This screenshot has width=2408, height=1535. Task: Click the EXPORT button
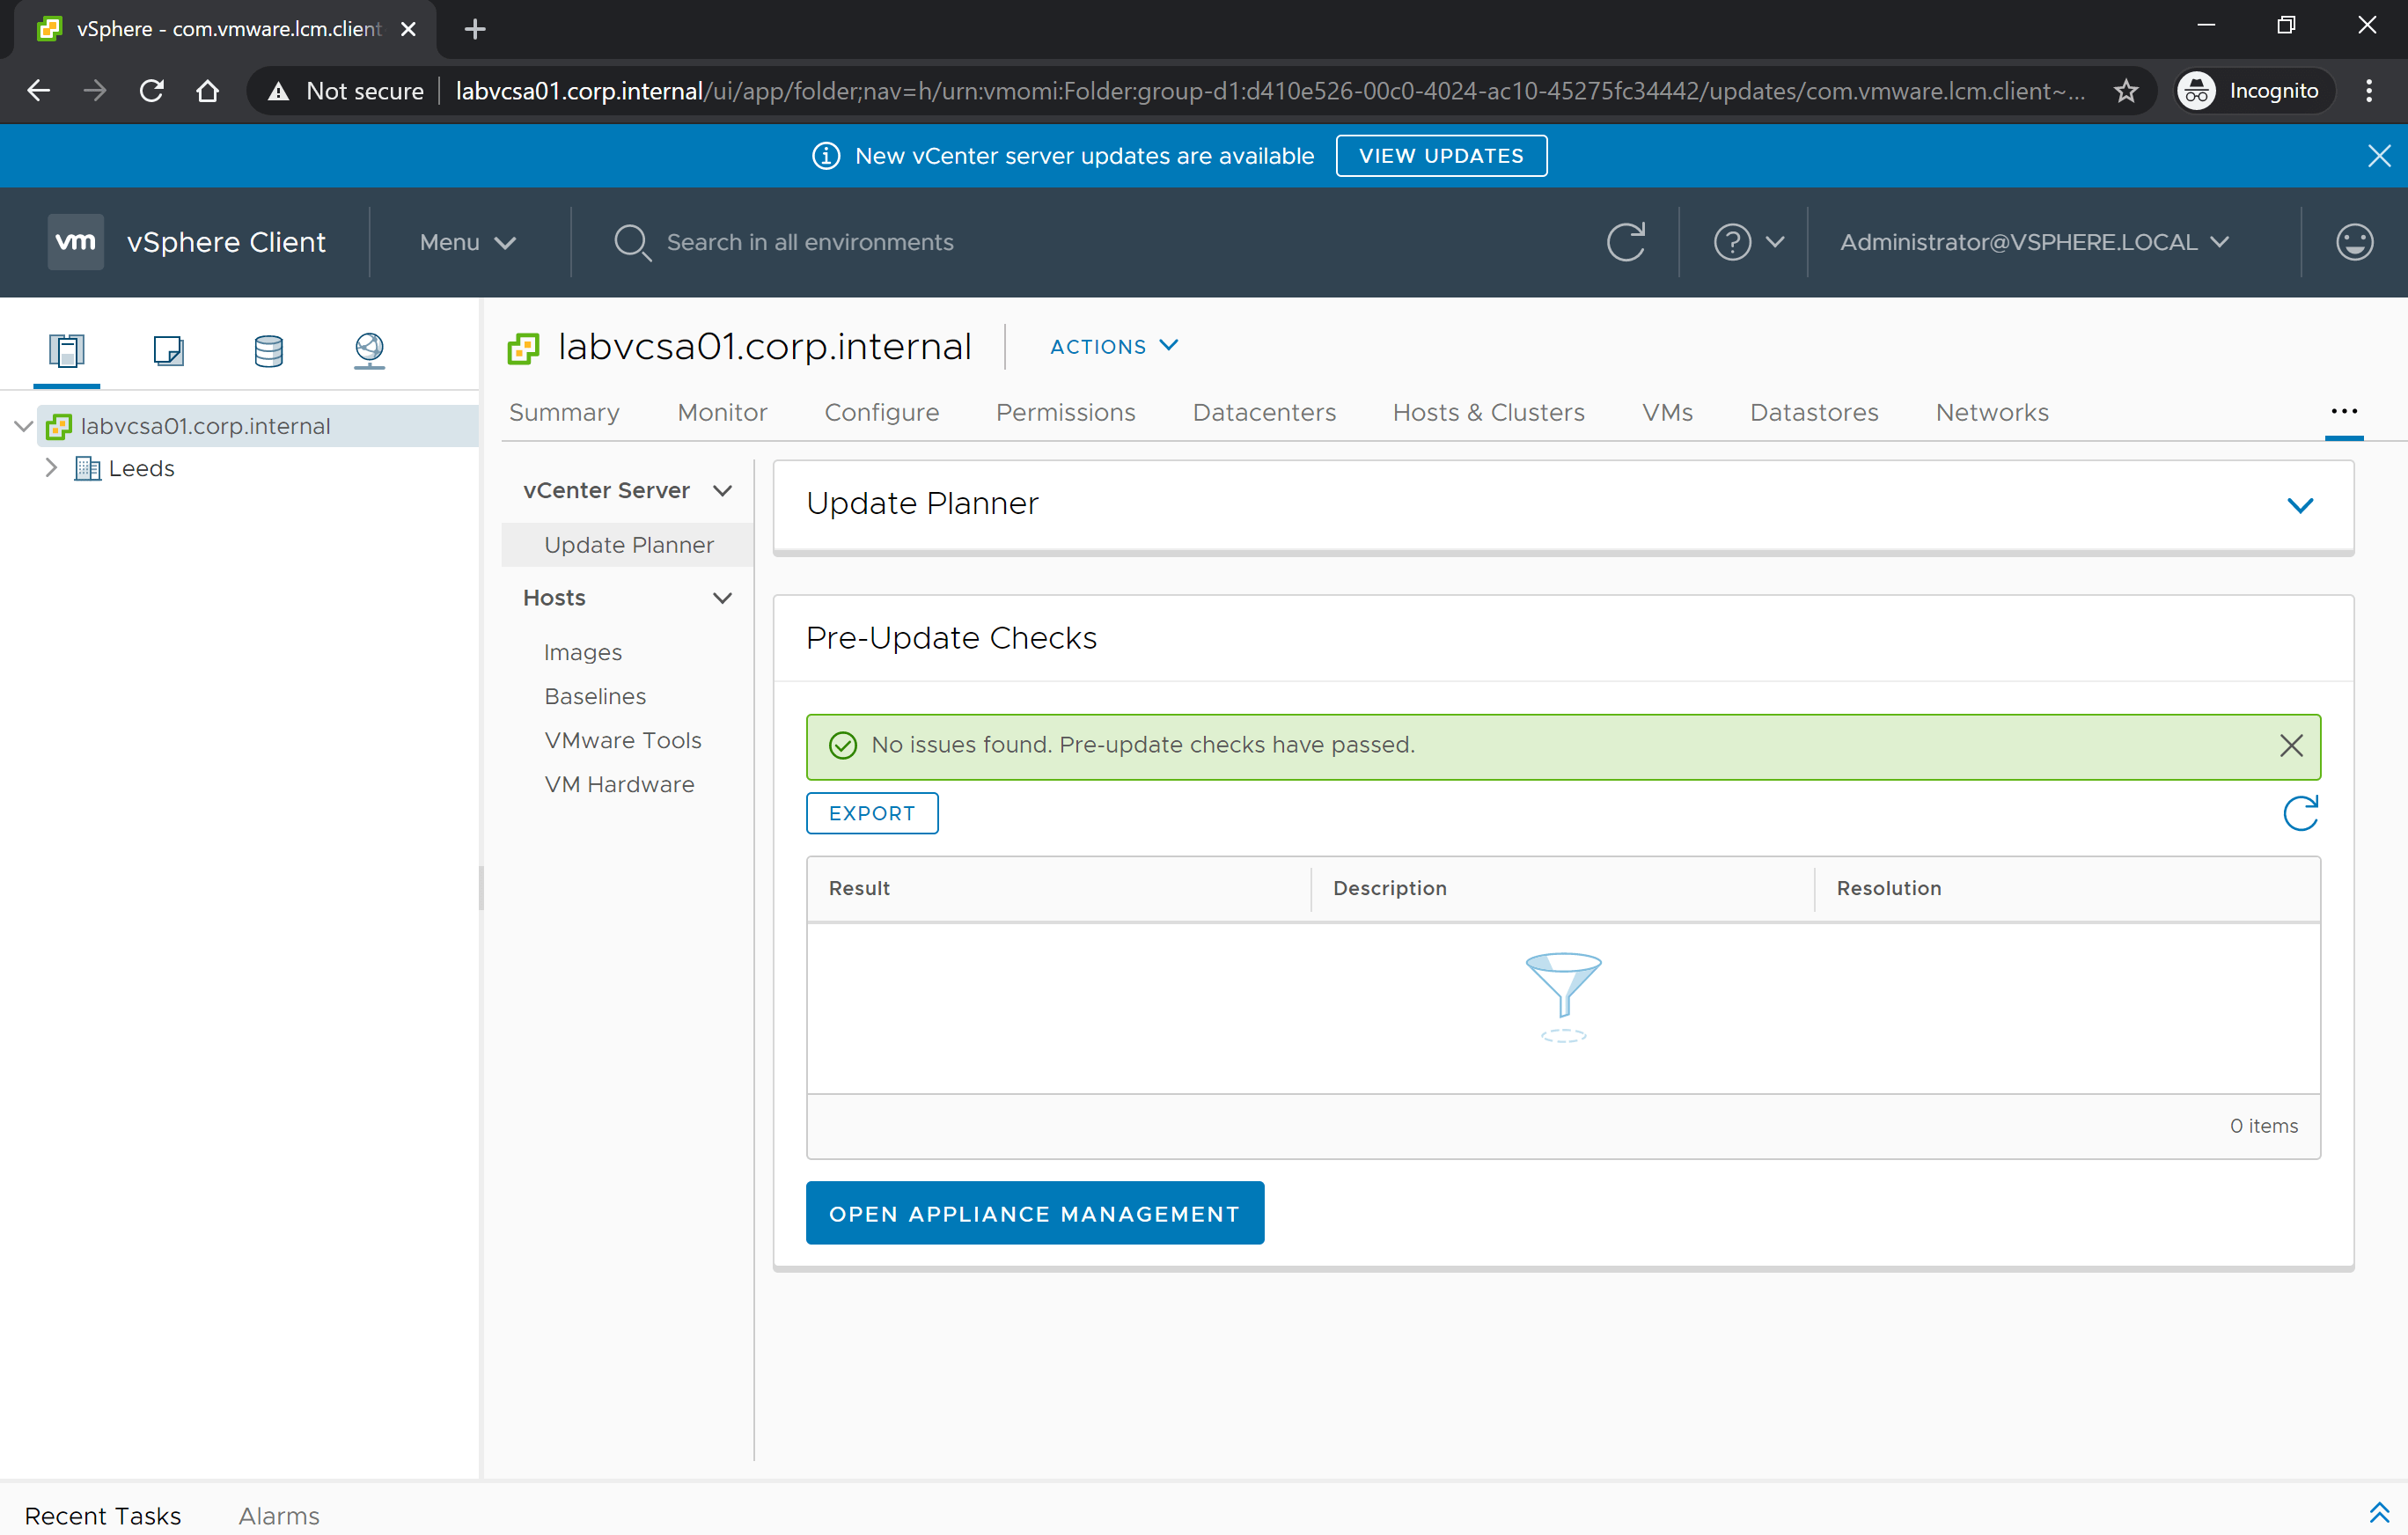point(872,813)
